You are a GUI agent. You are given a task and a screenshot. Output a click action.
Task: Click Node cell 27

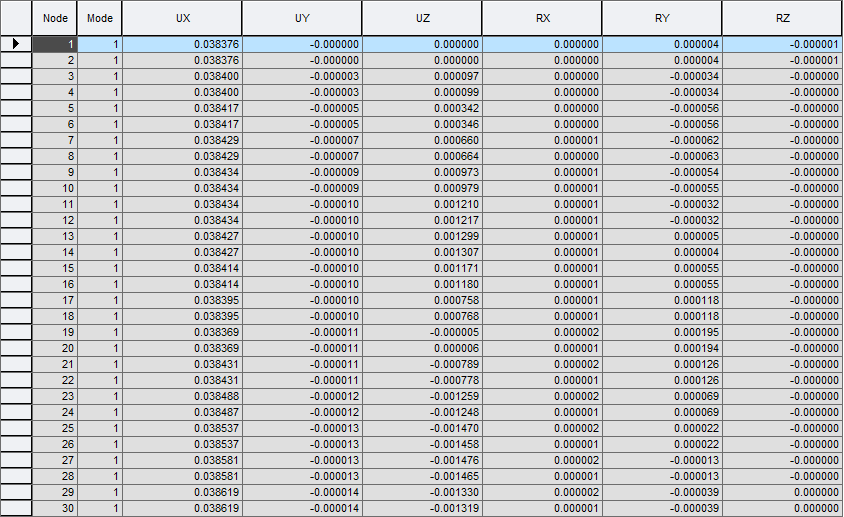55,460
